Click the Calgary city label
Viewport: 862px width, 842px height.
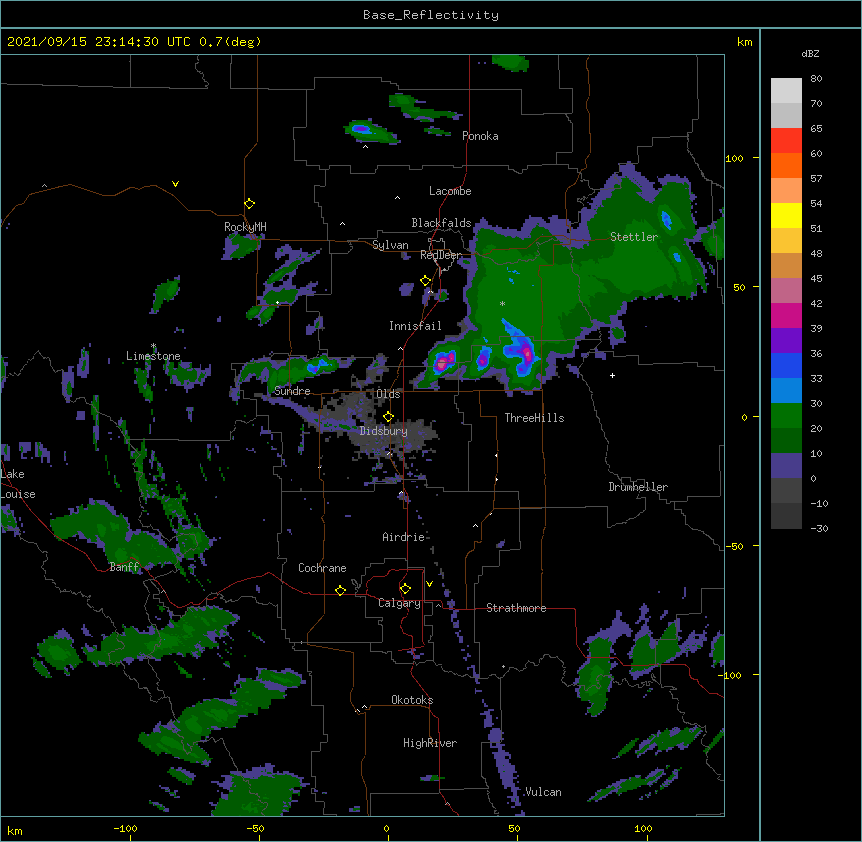(x=399, y=603)
